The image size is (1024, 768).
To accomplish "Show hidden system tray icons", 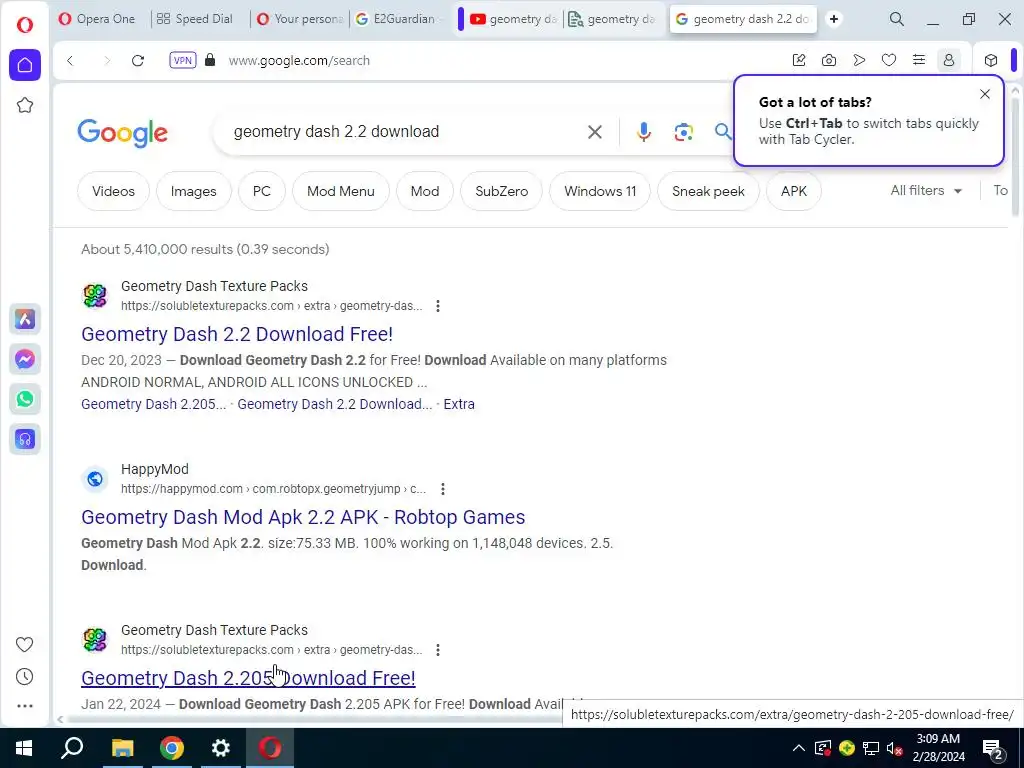I will click(799, 748).
